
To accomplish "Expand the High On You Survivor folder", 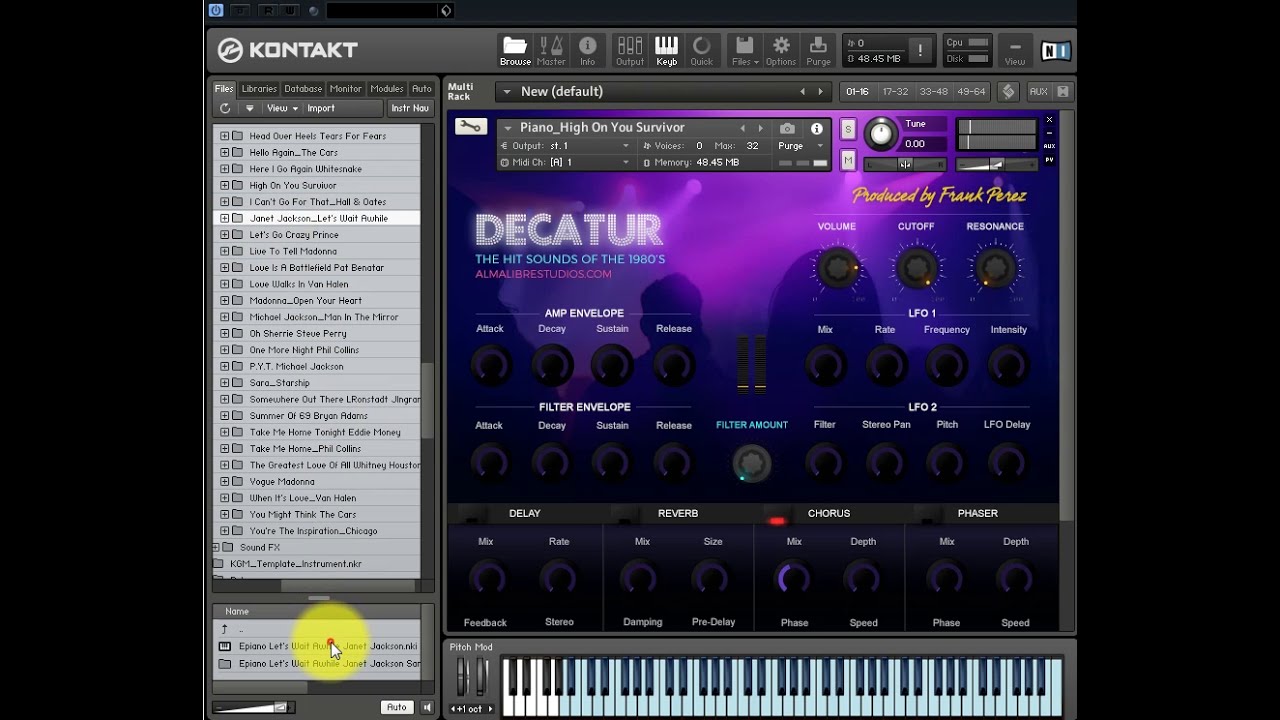I will 224,185.
